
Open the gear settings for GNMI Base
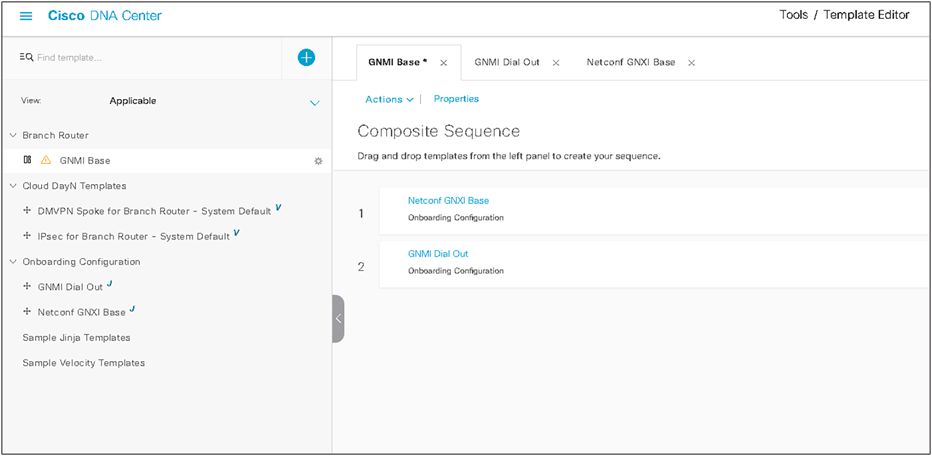click(x=318, y=161)
